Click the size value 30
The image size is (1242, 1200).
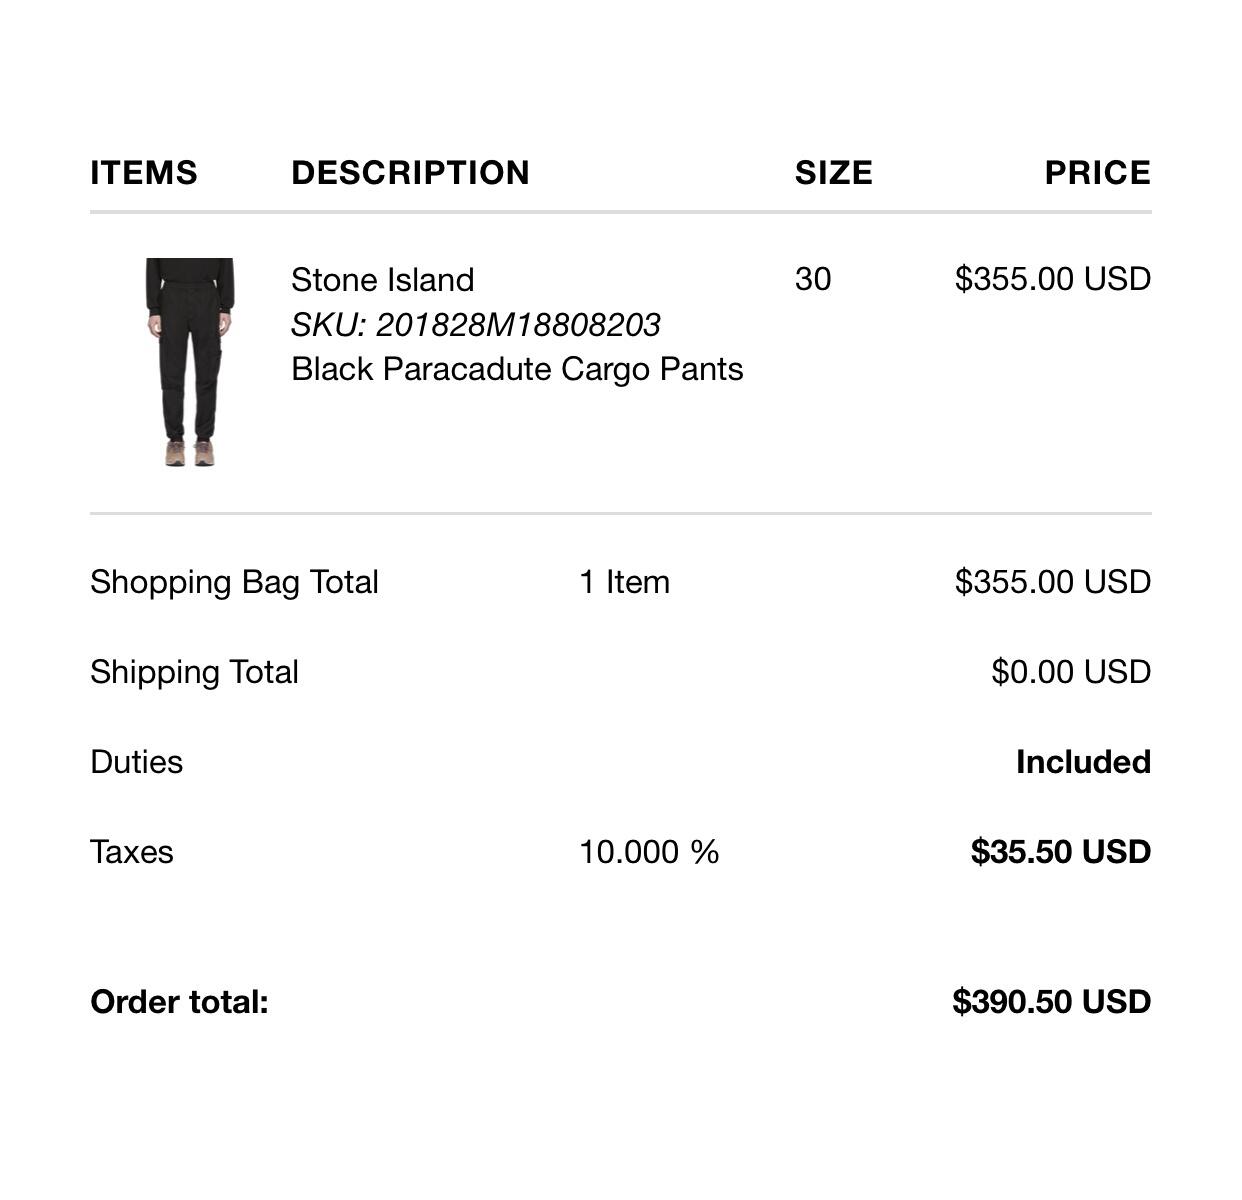(x=813, y=279)
